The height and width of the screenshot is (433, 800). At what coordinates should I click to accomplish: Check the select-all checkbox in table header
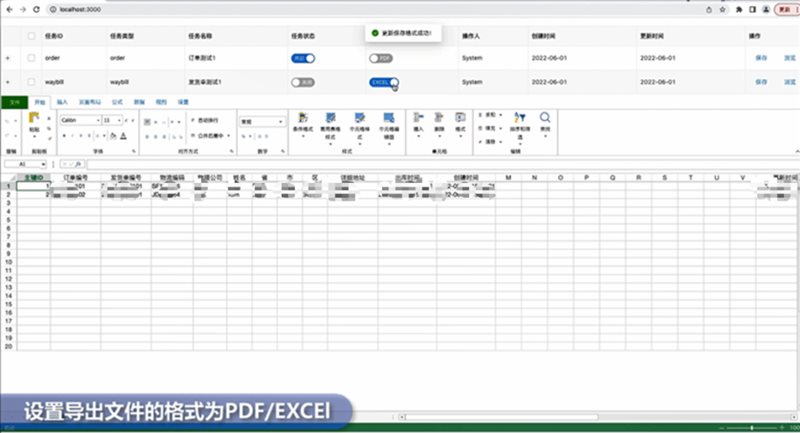[x=31, y=36]
